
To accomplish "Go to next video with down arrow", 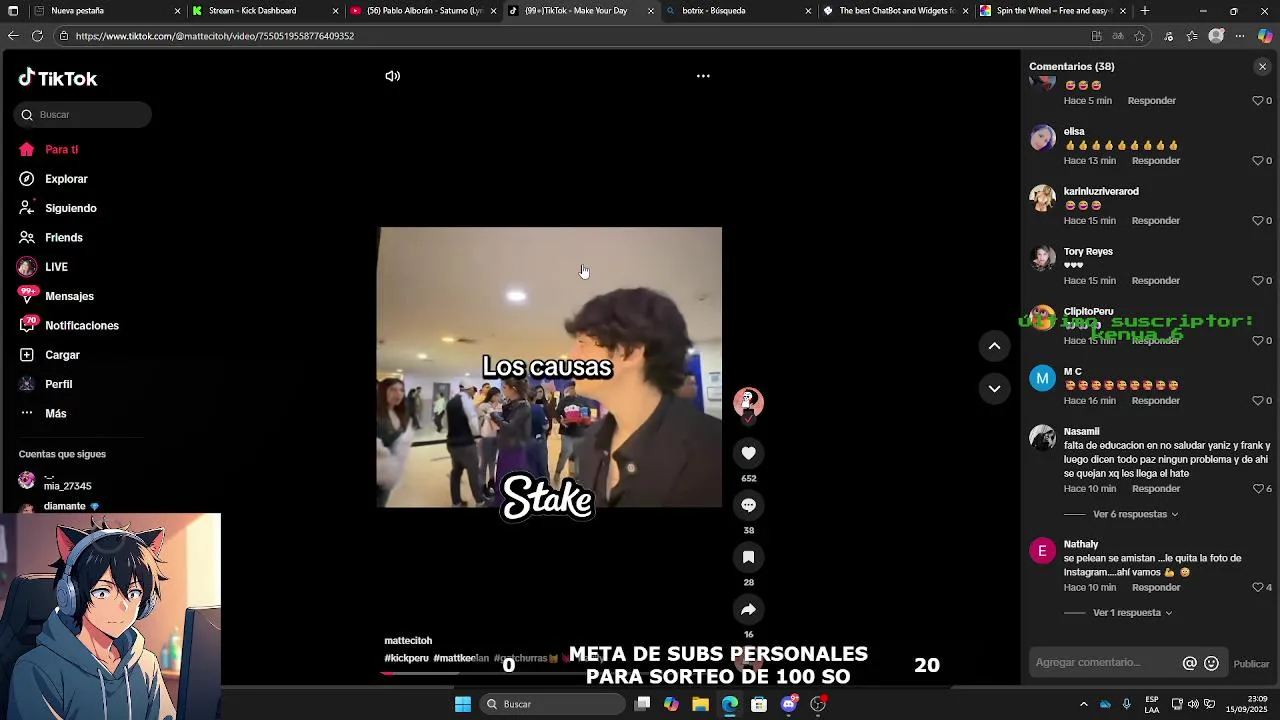I will click(994, 388).
